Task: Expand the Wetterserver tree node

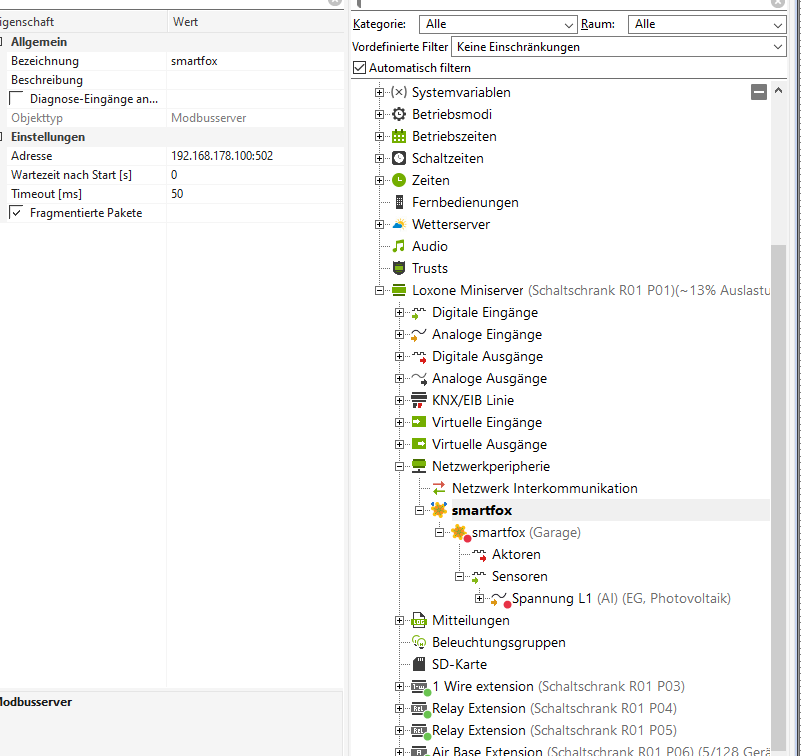Action: 379,224
